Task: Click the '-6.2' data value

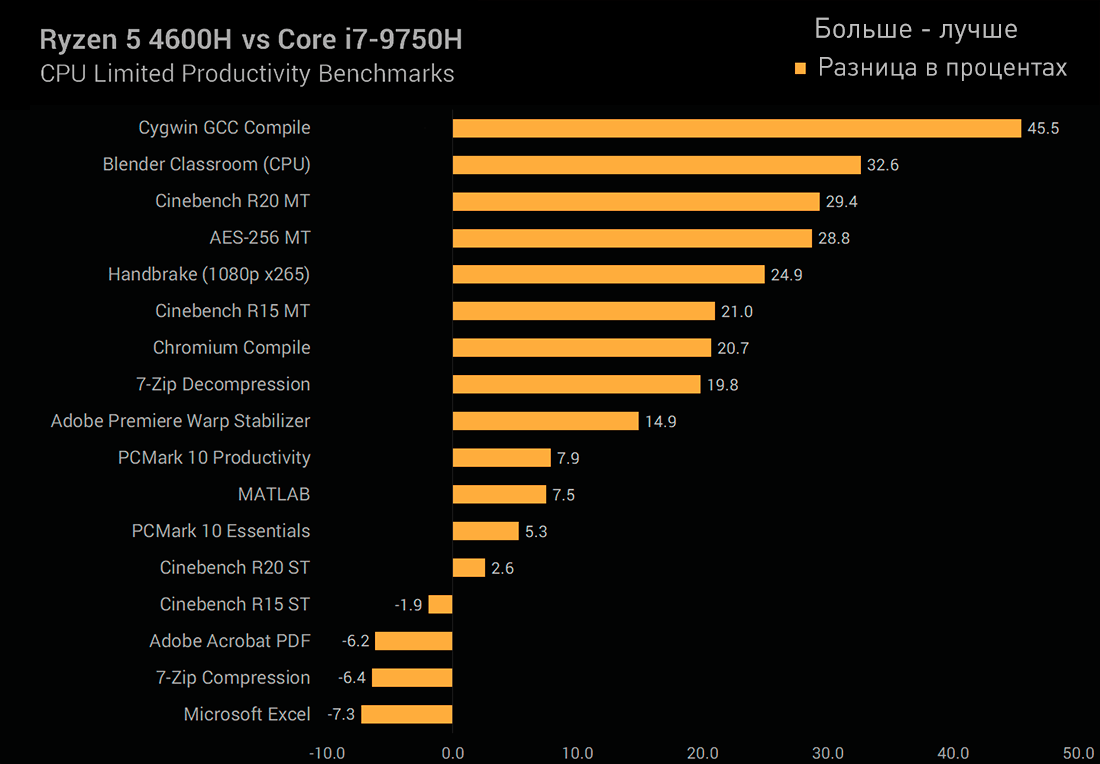Action: click(x=356, y=641)
